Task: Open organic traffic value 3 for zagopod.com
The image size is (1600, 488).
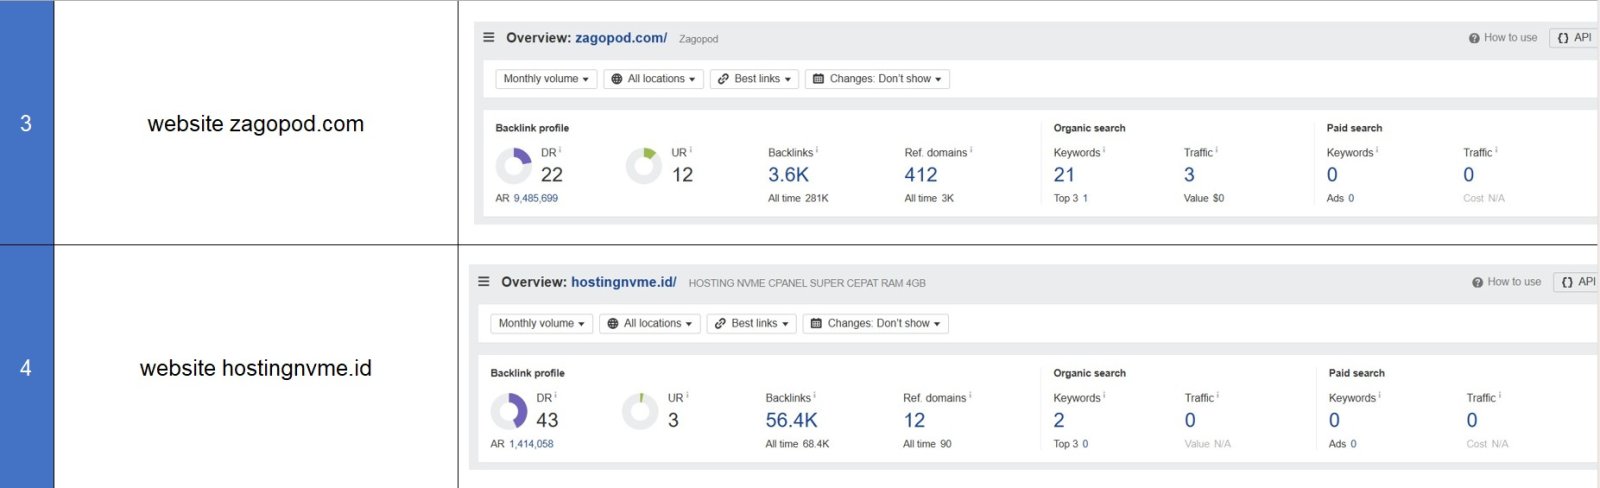Action: click(x=1189, y=175)
